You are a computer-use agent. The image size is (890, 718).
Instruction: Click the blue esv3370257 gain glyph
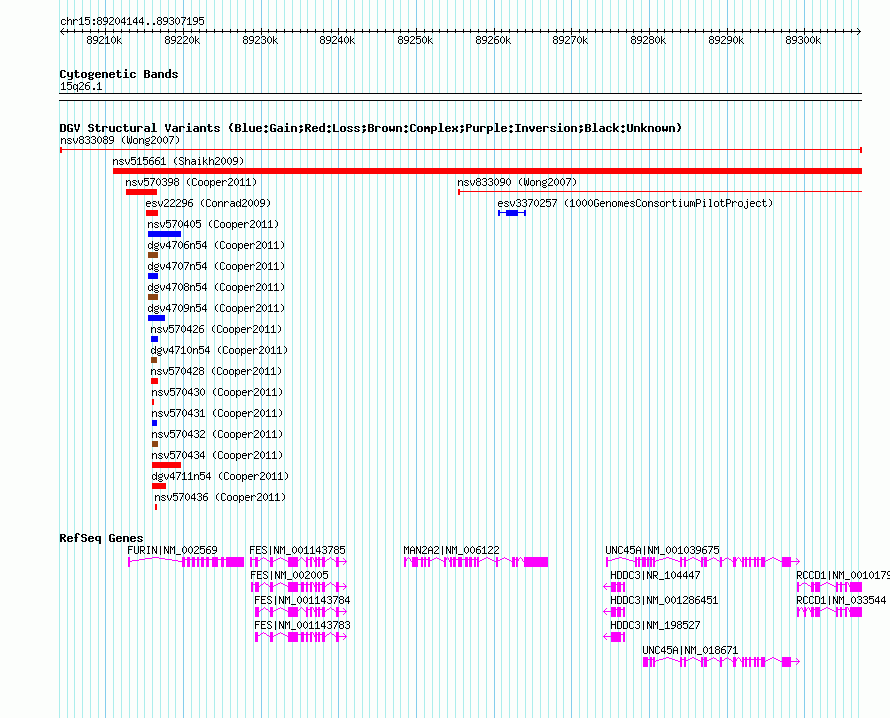coord(512,213)
